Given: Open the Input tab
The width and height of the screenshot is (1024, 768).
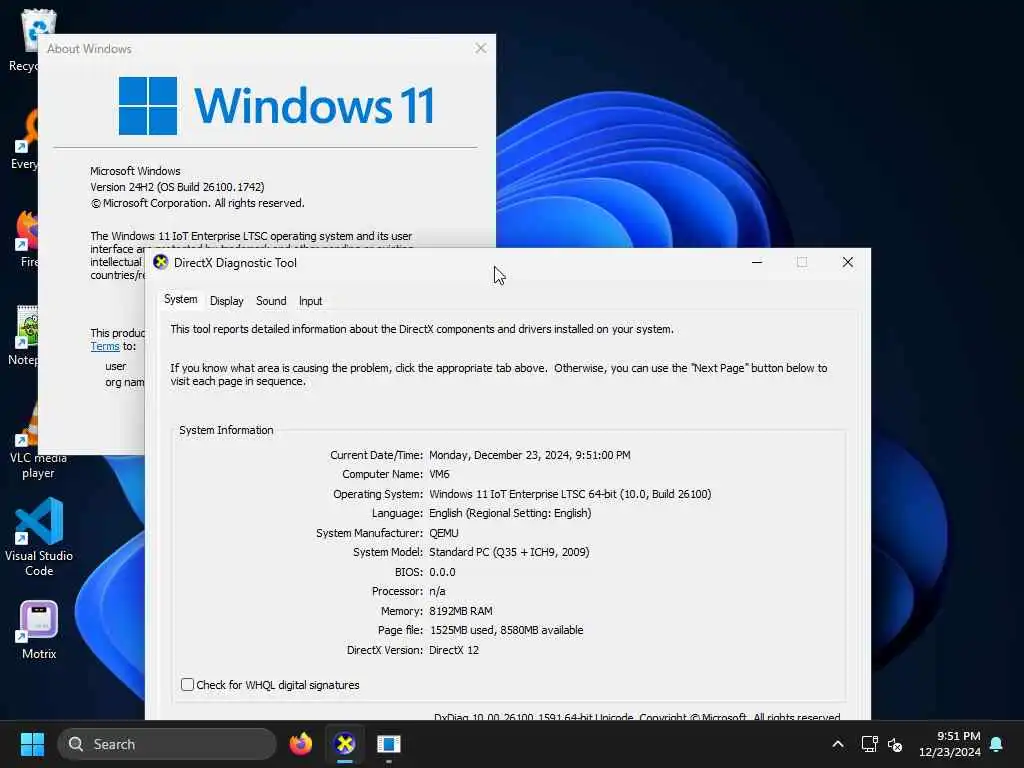Looking at the screenshot, I should tap(310, 301).
